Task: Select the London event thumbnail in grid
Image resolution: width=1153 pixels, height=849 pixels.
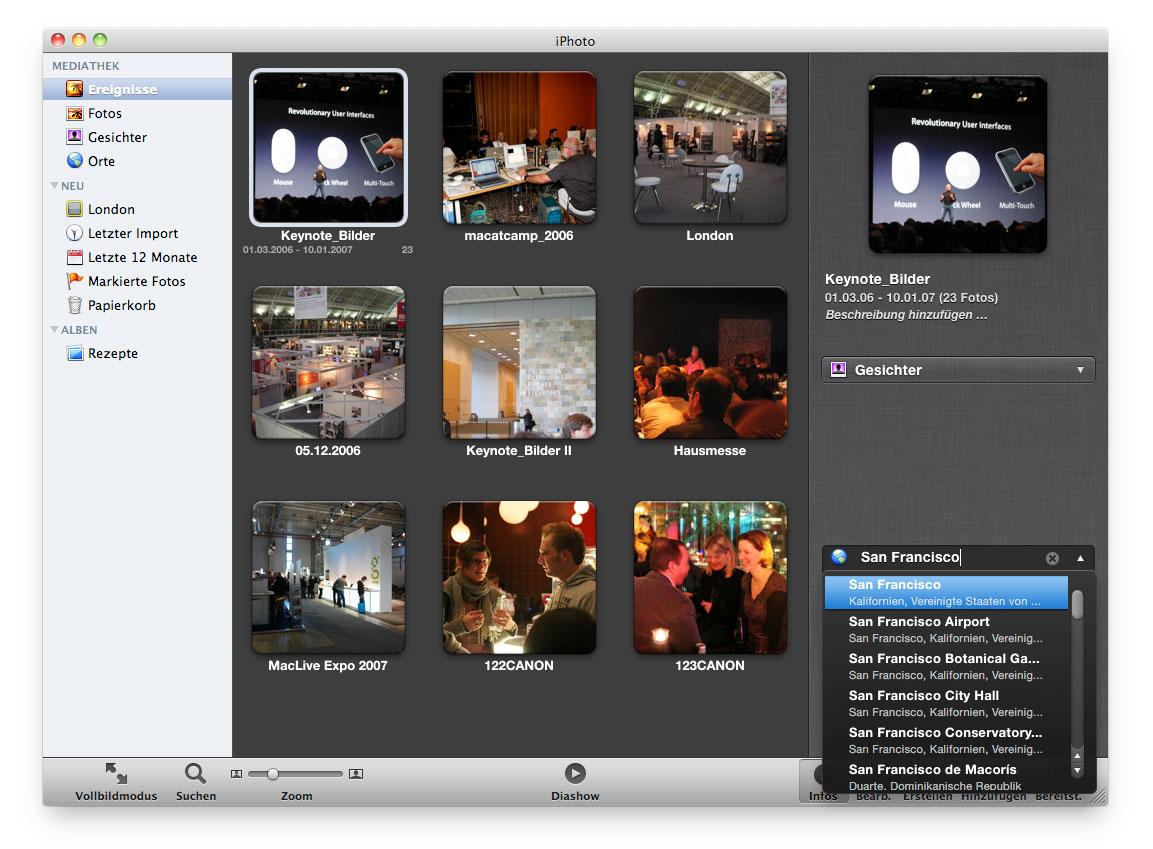Action: 710,147
